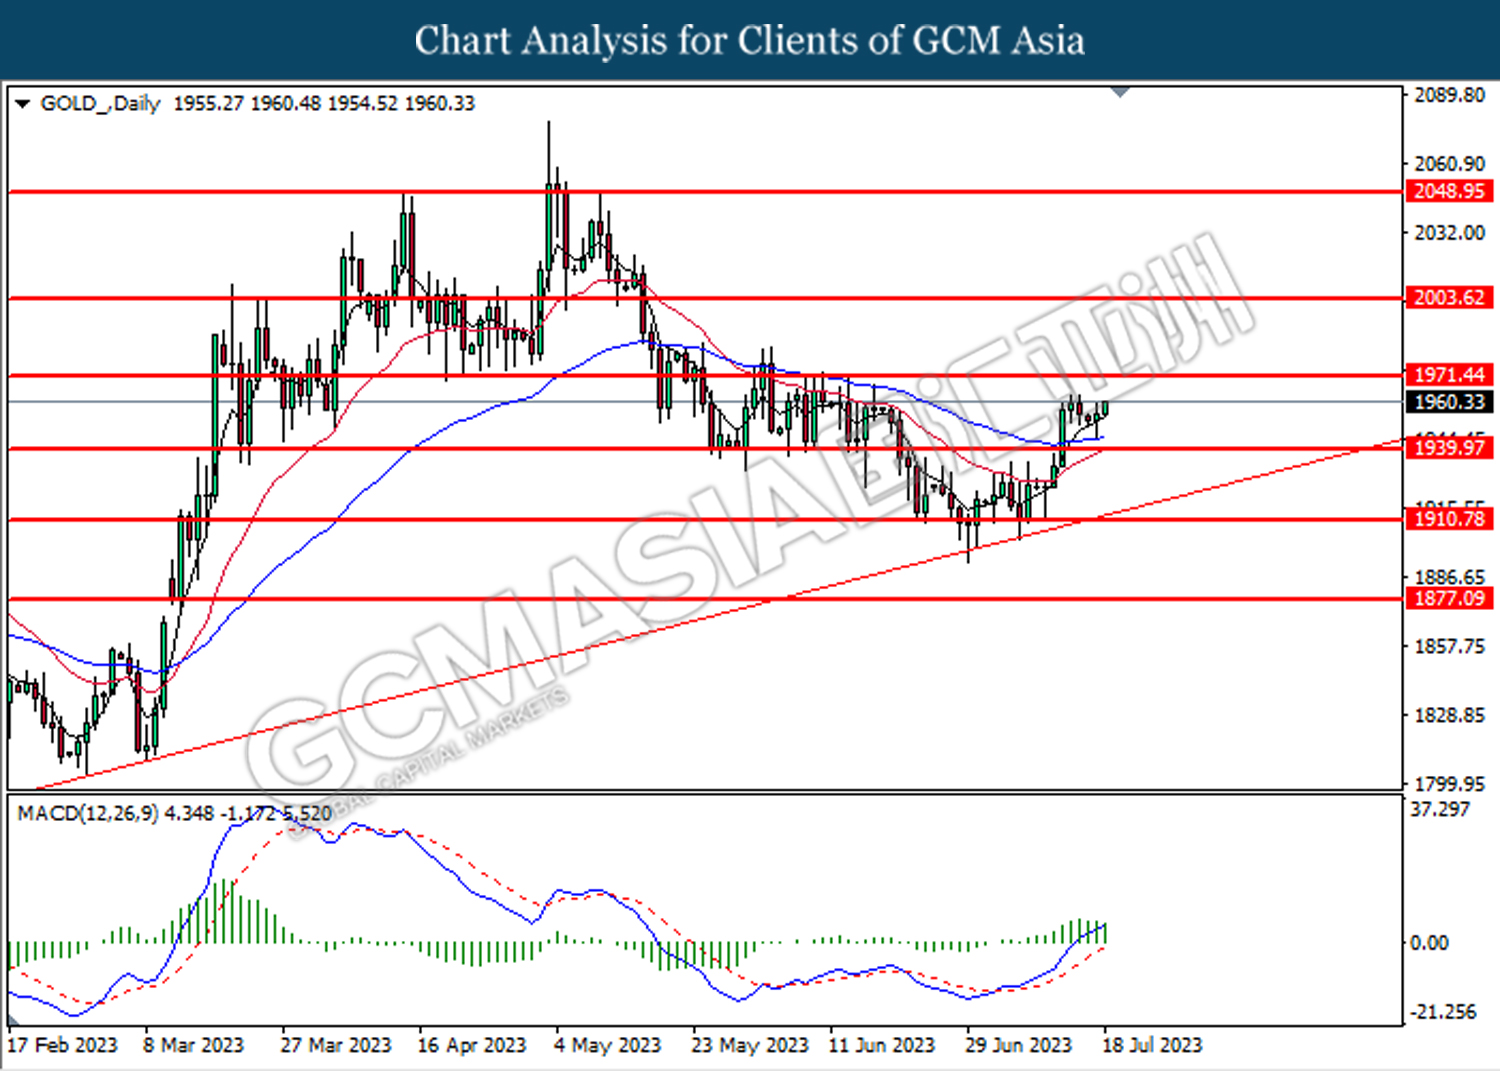
Task: Click the 2089.80 price scale value
Action: [1449, 95]
